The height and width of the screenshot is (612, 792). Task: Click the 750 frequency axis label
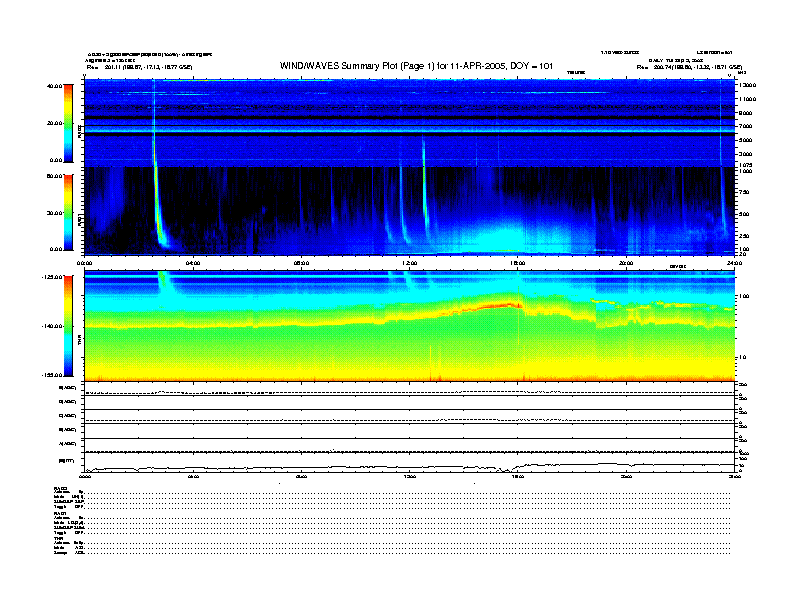pyautogui.click(x=744, y=192)
